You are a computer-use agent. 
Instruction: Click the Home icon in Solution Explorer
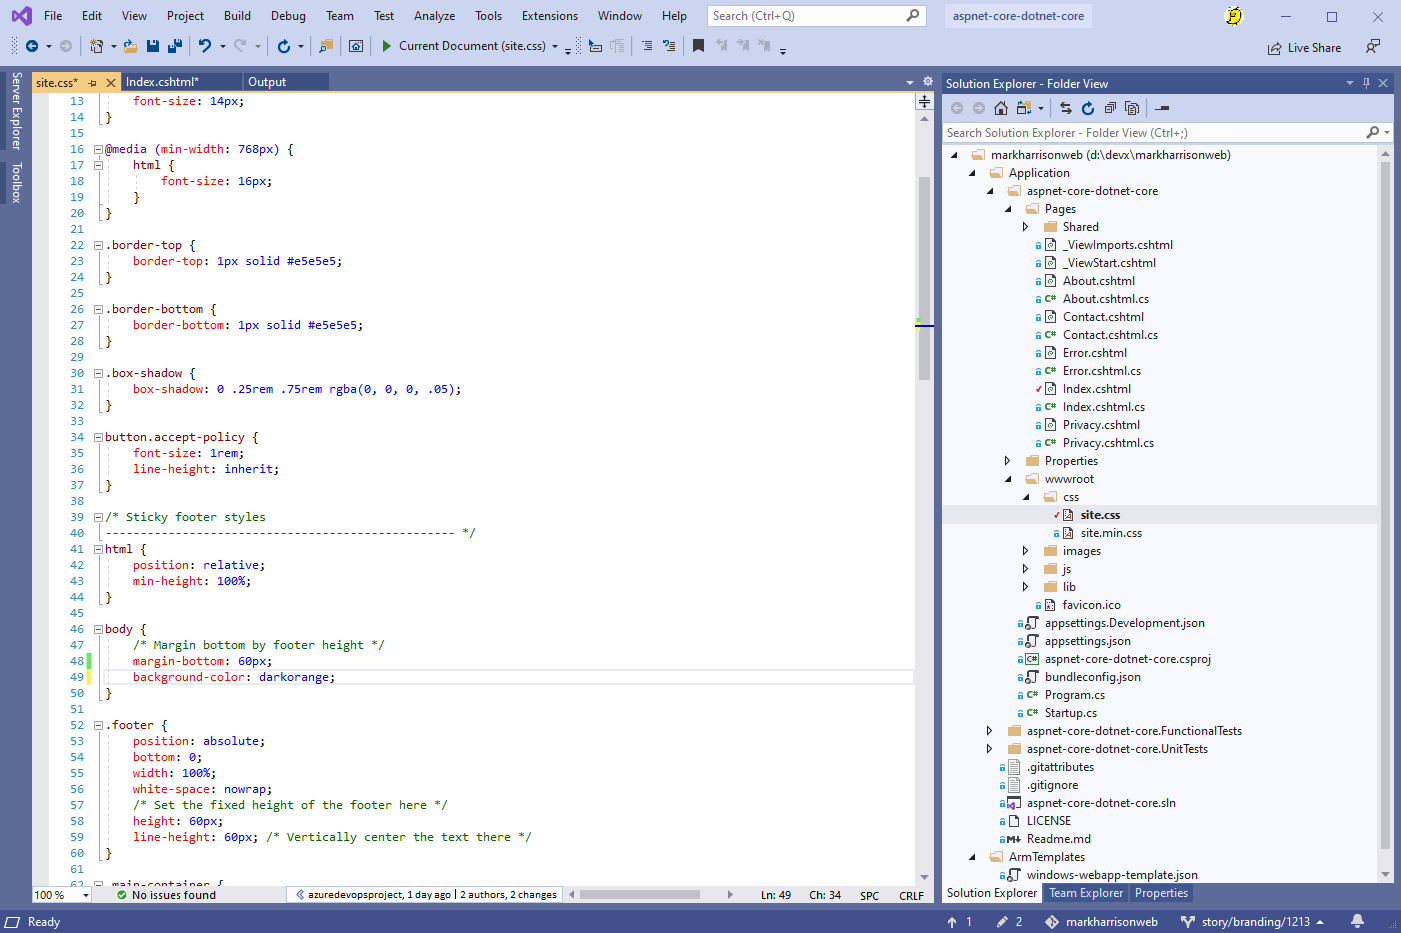click(x=1000, y=108)
